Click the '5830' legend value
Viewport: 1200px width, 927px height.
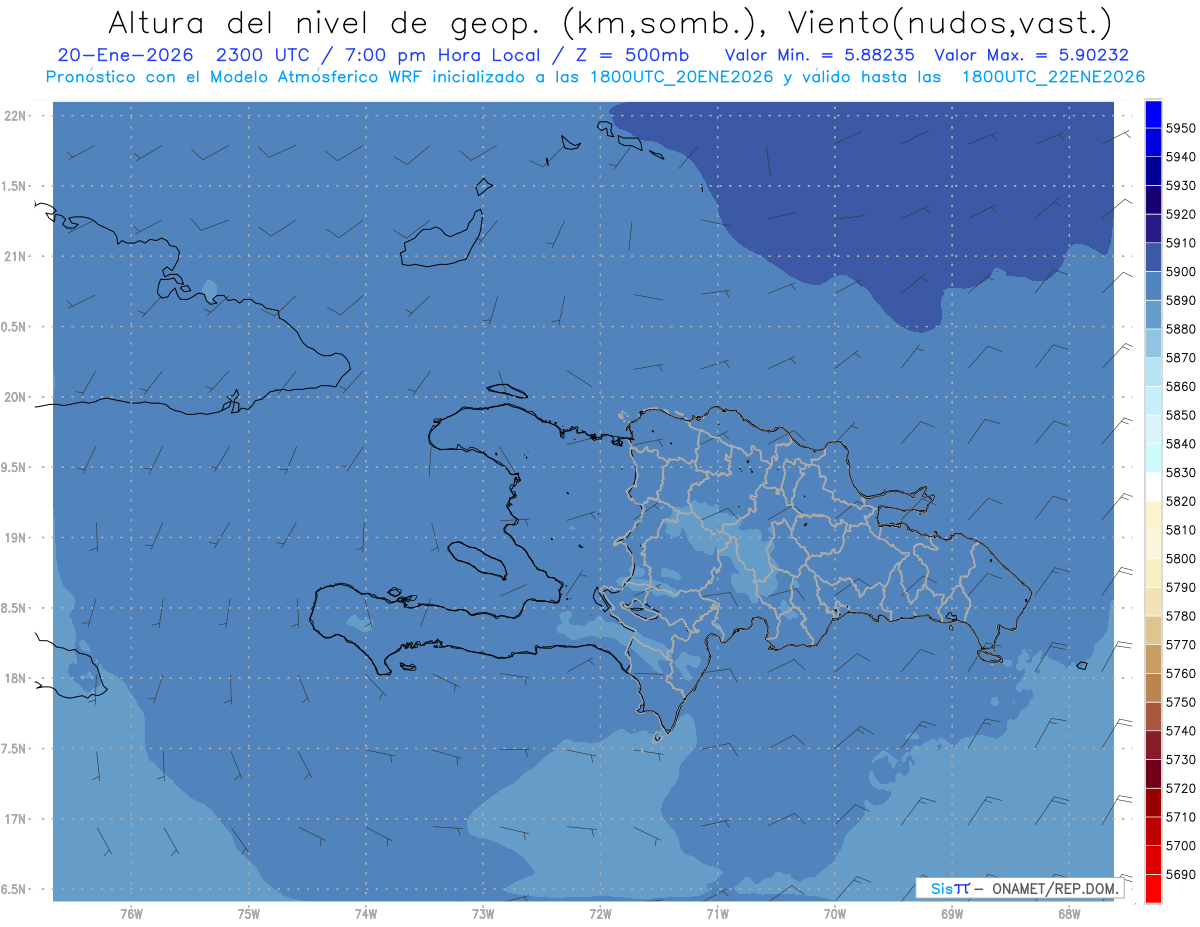[x=1181, y=472]
